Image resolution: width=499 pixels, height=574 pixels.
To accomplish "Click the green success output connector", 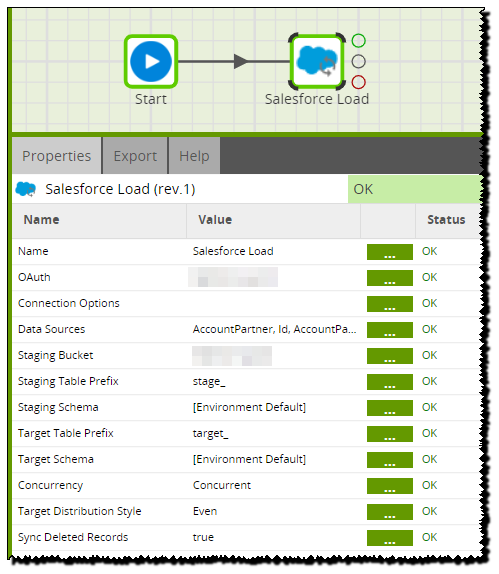I will pyautogui.click(x=358, y=41).
